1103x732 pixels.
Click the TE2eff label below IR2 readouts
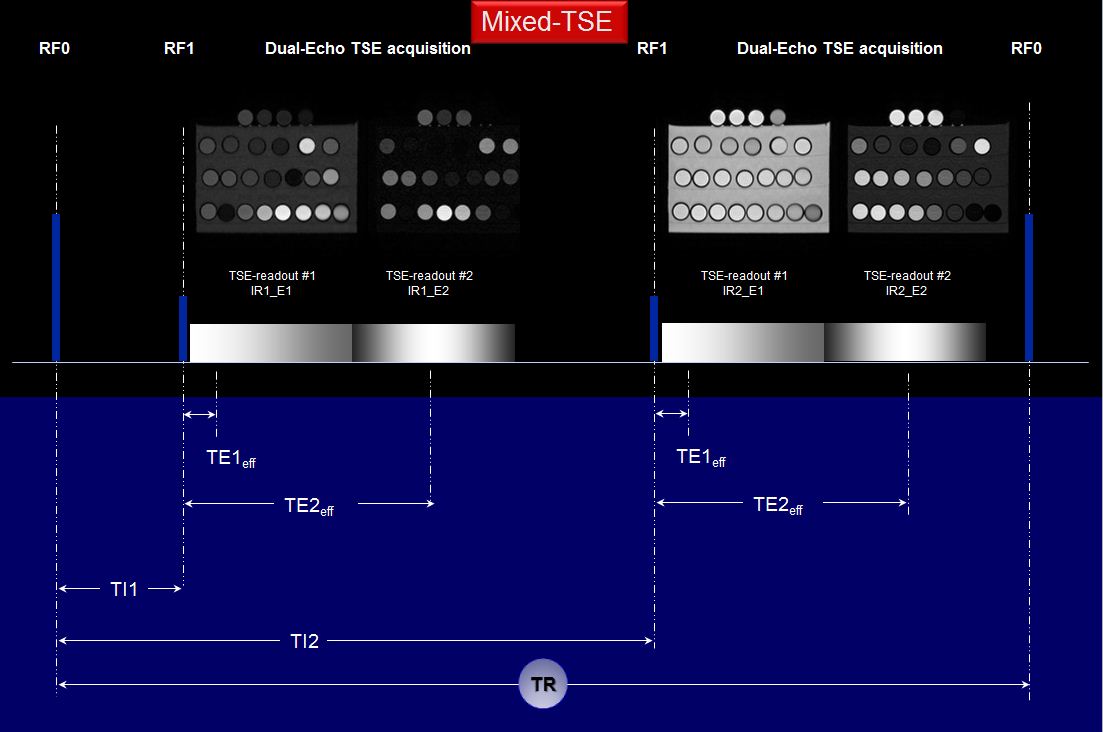point(777,505)
